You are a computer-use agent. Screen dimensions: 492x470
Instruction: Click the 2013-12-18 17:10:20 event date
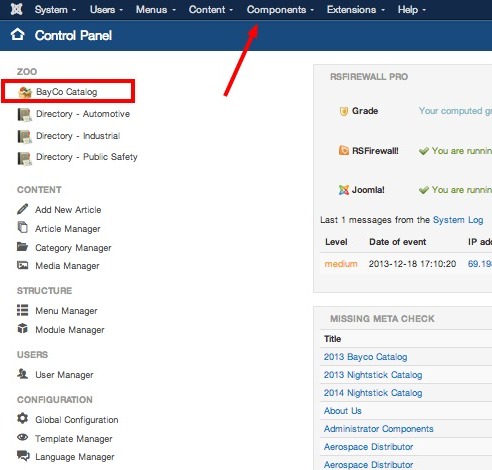click(x=412, y=264)
